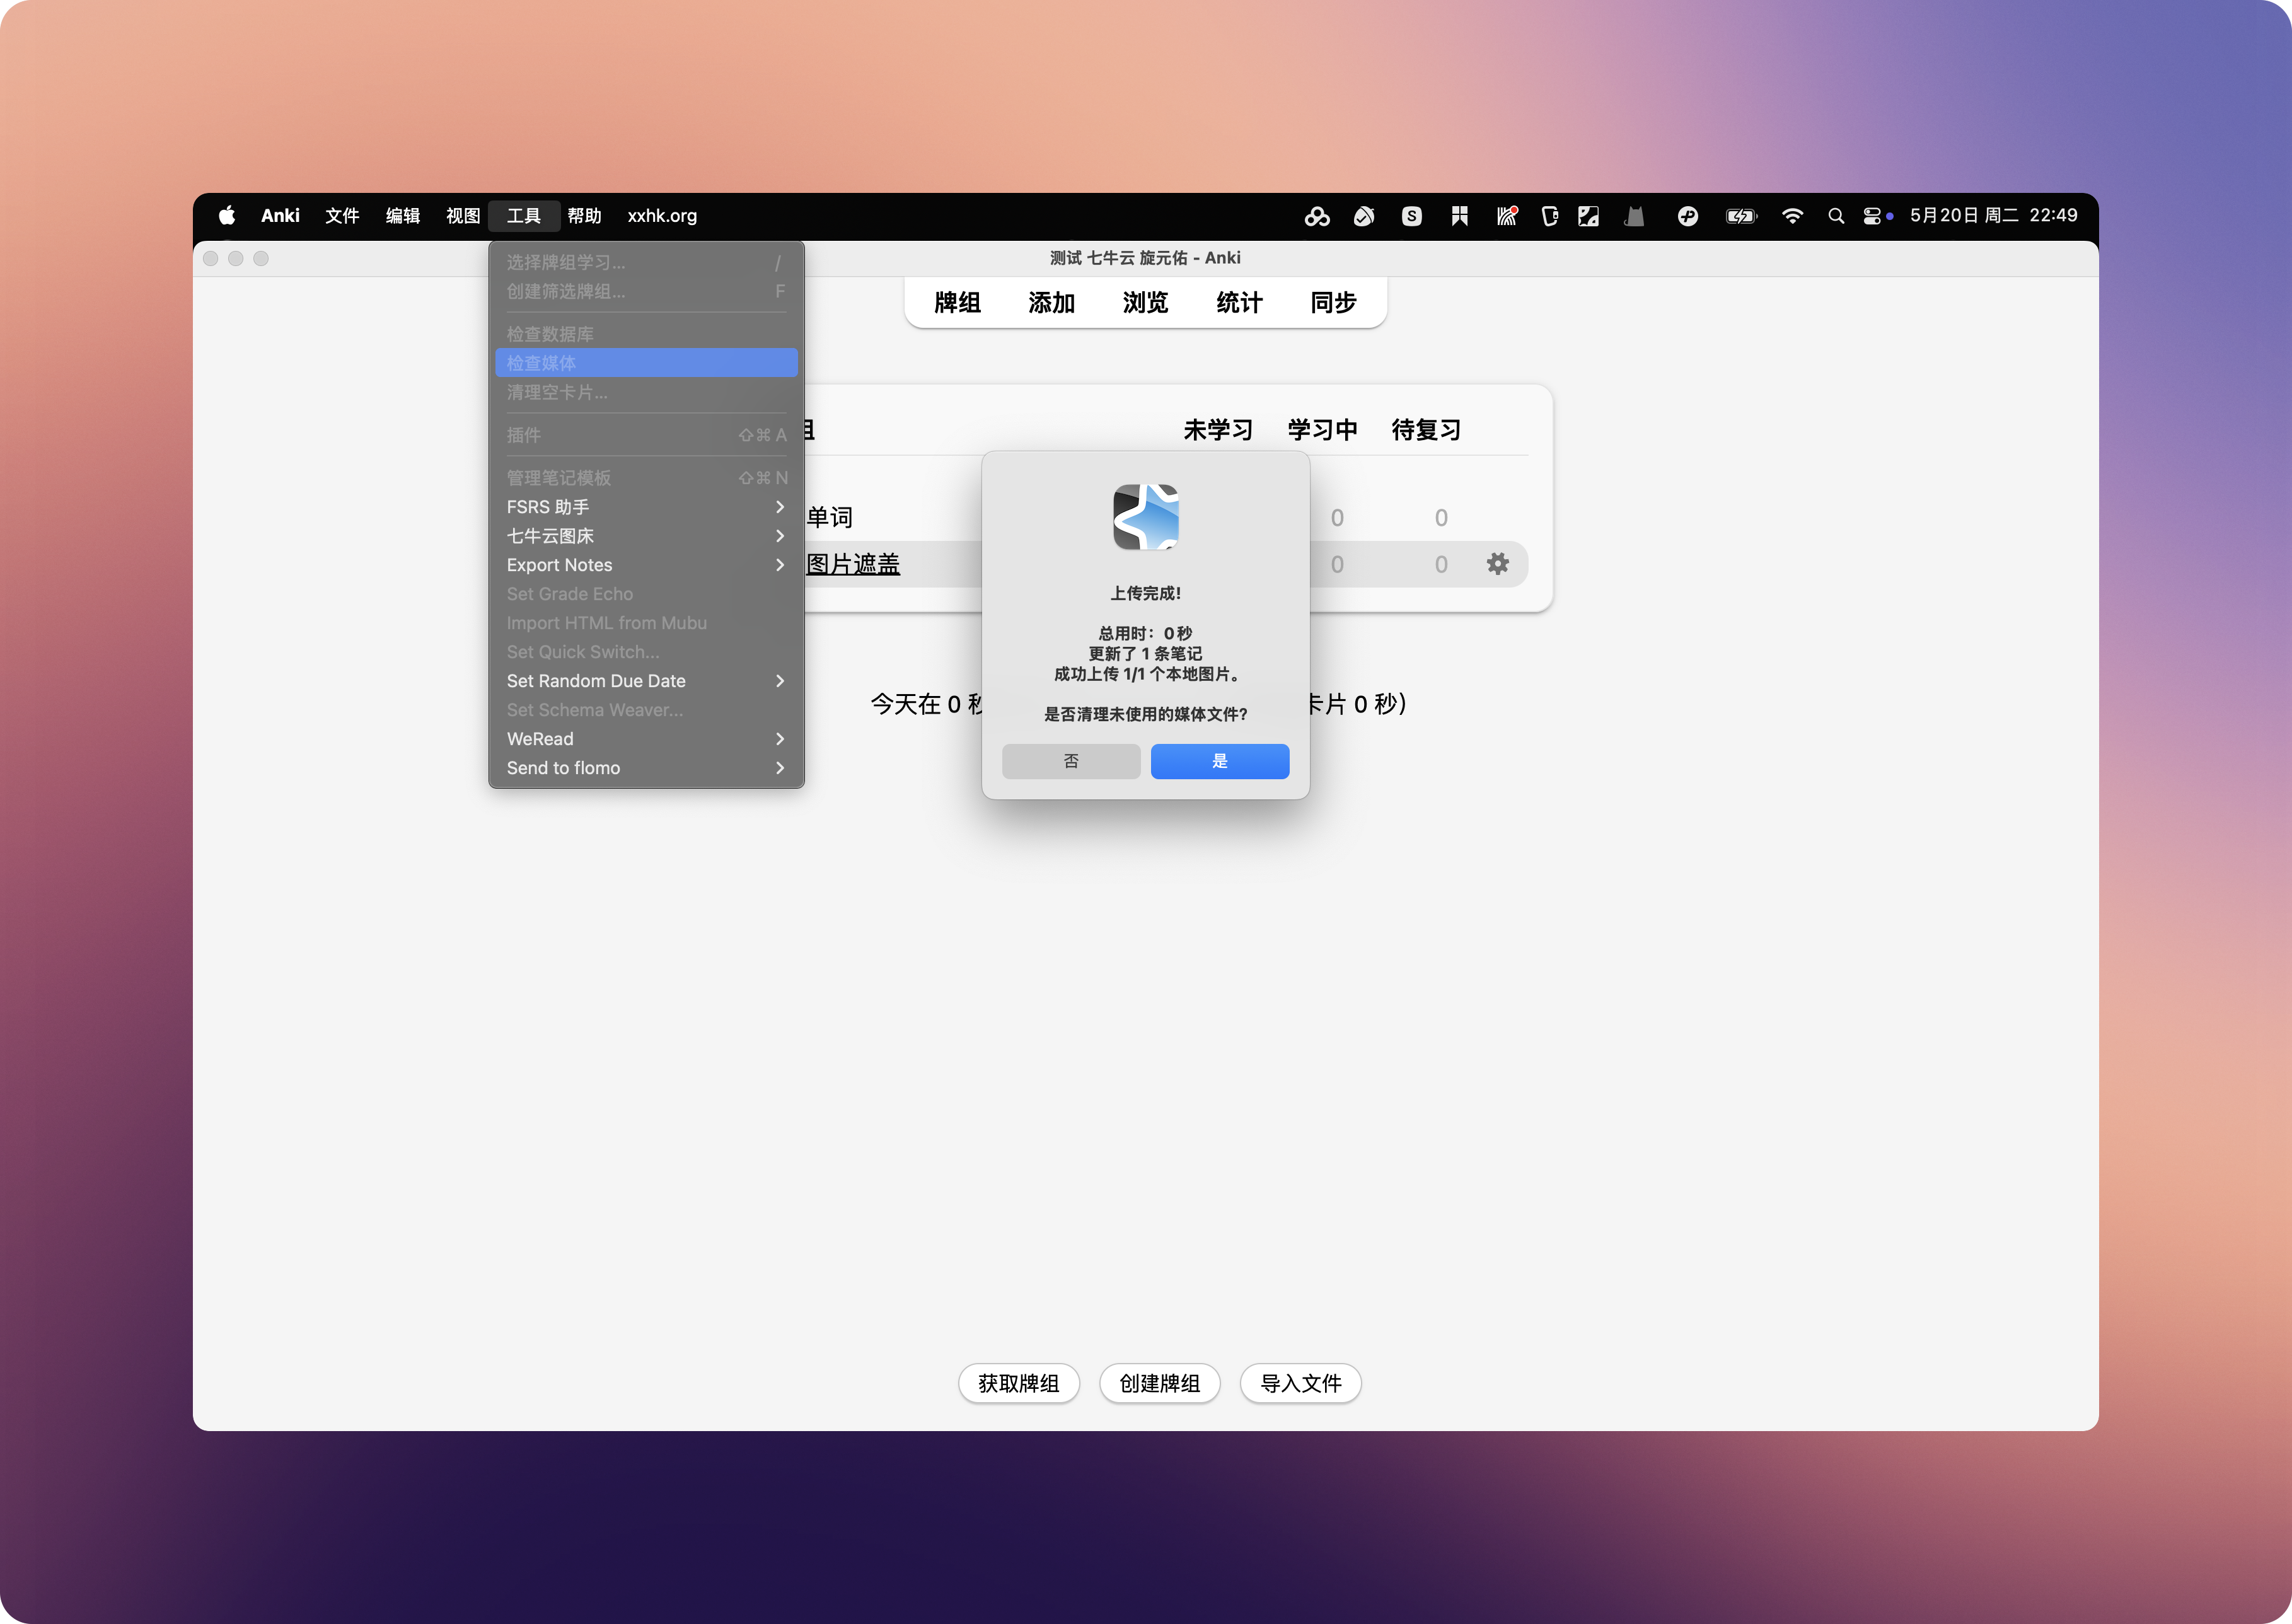Click the 同步 sync tab
This screenshot has width=2292, height=1624.
point(1333,303)
